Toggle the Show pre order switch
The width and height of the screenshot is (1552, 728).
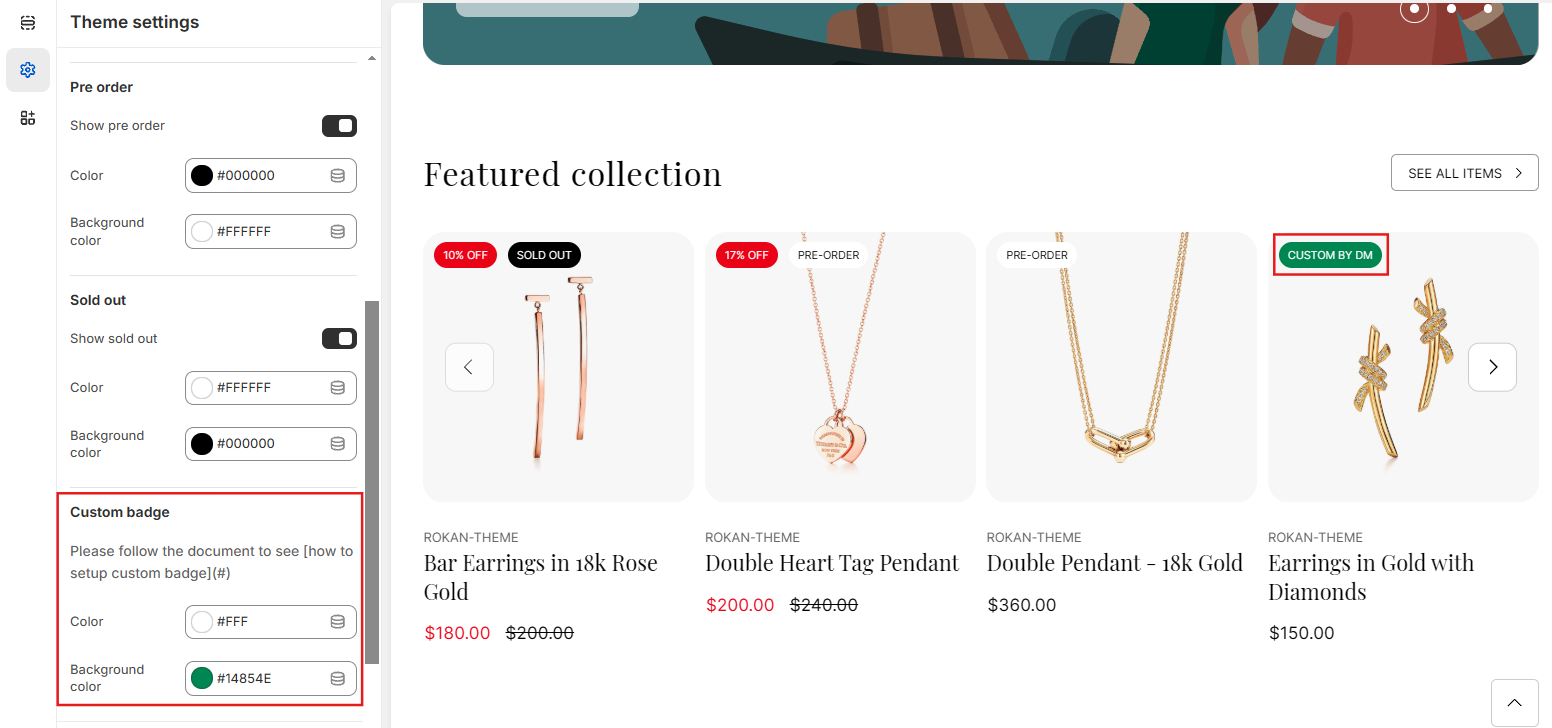click(339, 126)
